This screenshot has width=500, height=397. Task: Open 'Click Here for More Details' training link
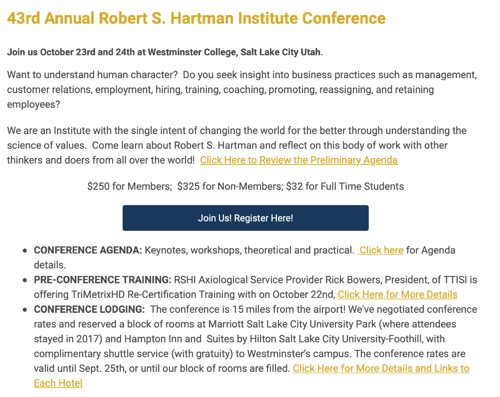(x=397, y=295)
